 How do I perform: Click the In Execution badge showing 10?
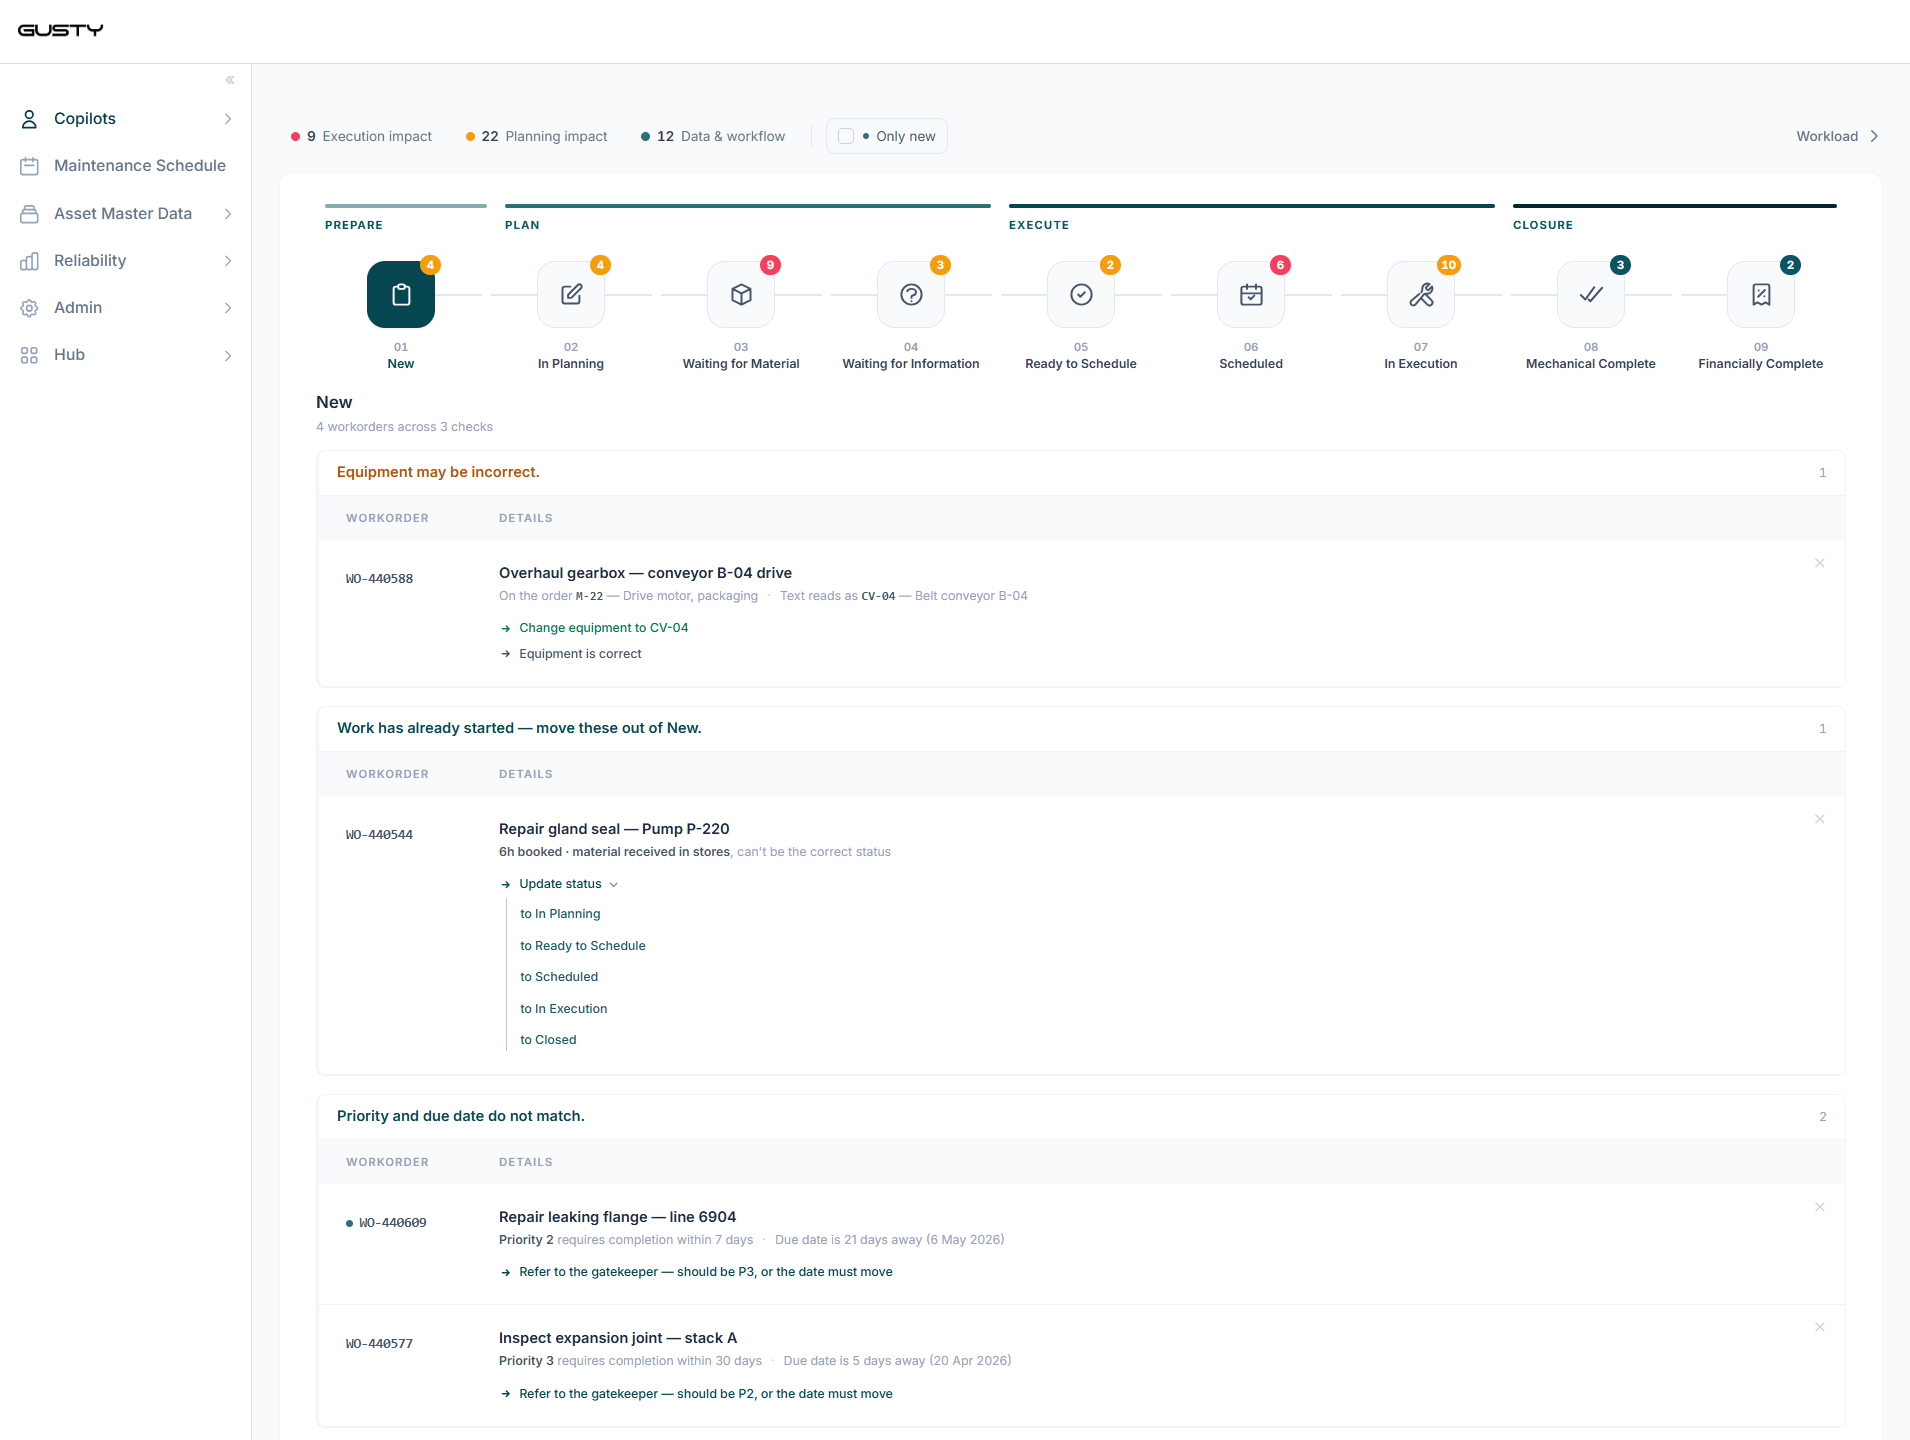(x=1448, y=265)
